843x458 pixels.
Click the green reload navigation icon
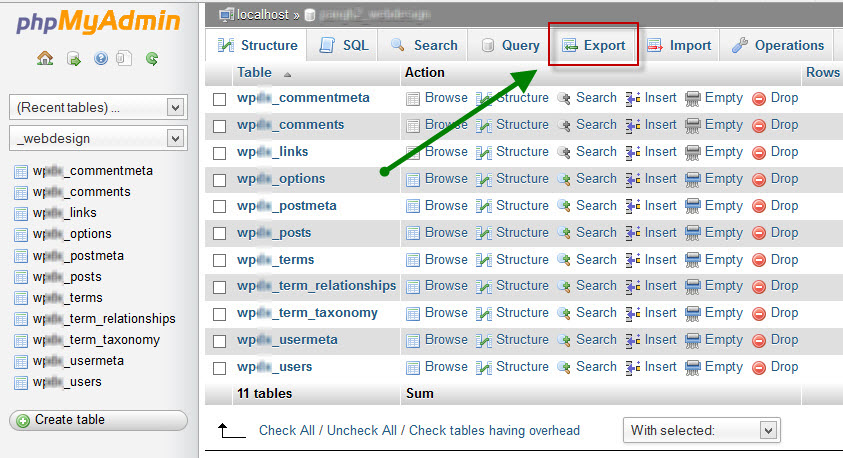pos(152,59)
